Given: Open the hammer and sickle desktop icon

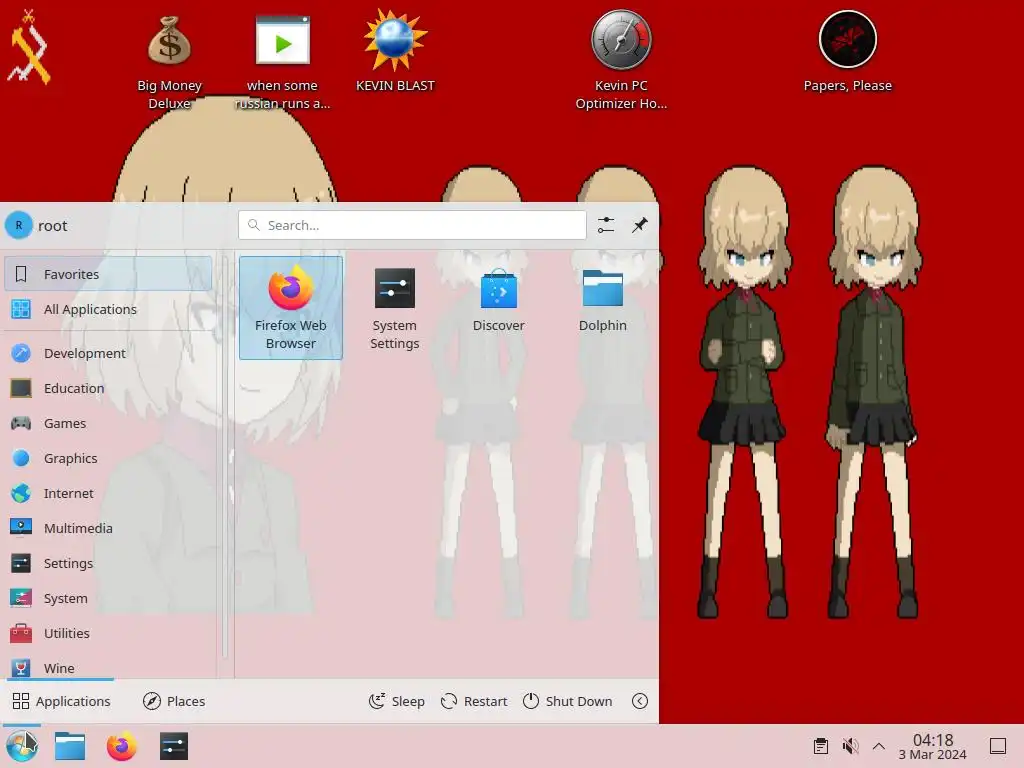Looking at the screenshot, I should [x=29, y=47].
